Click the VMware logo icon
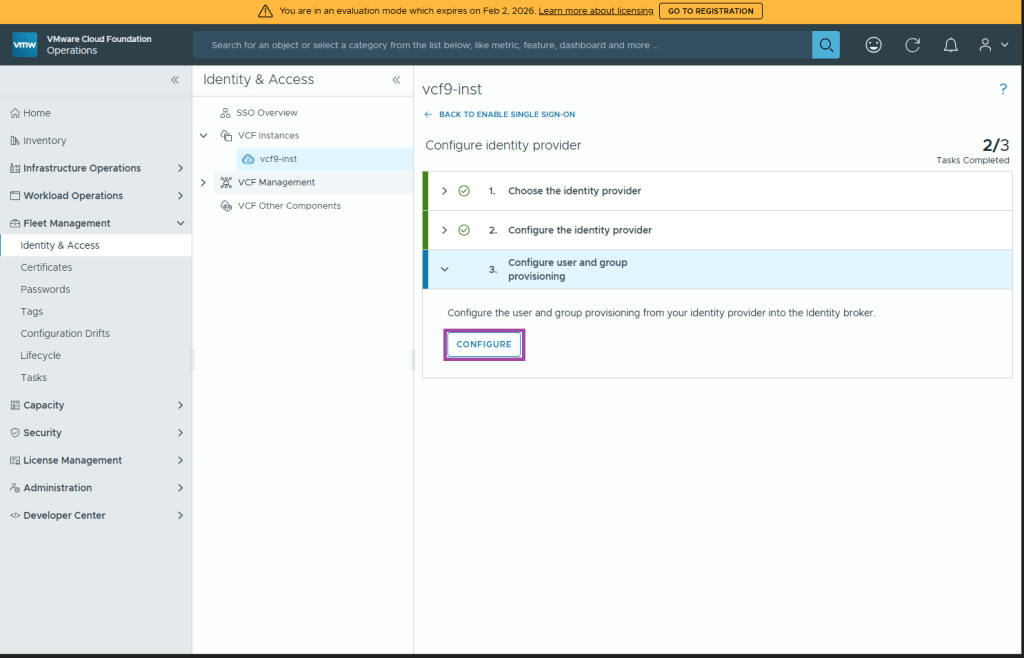1024x658 pixels. (25, 45)
